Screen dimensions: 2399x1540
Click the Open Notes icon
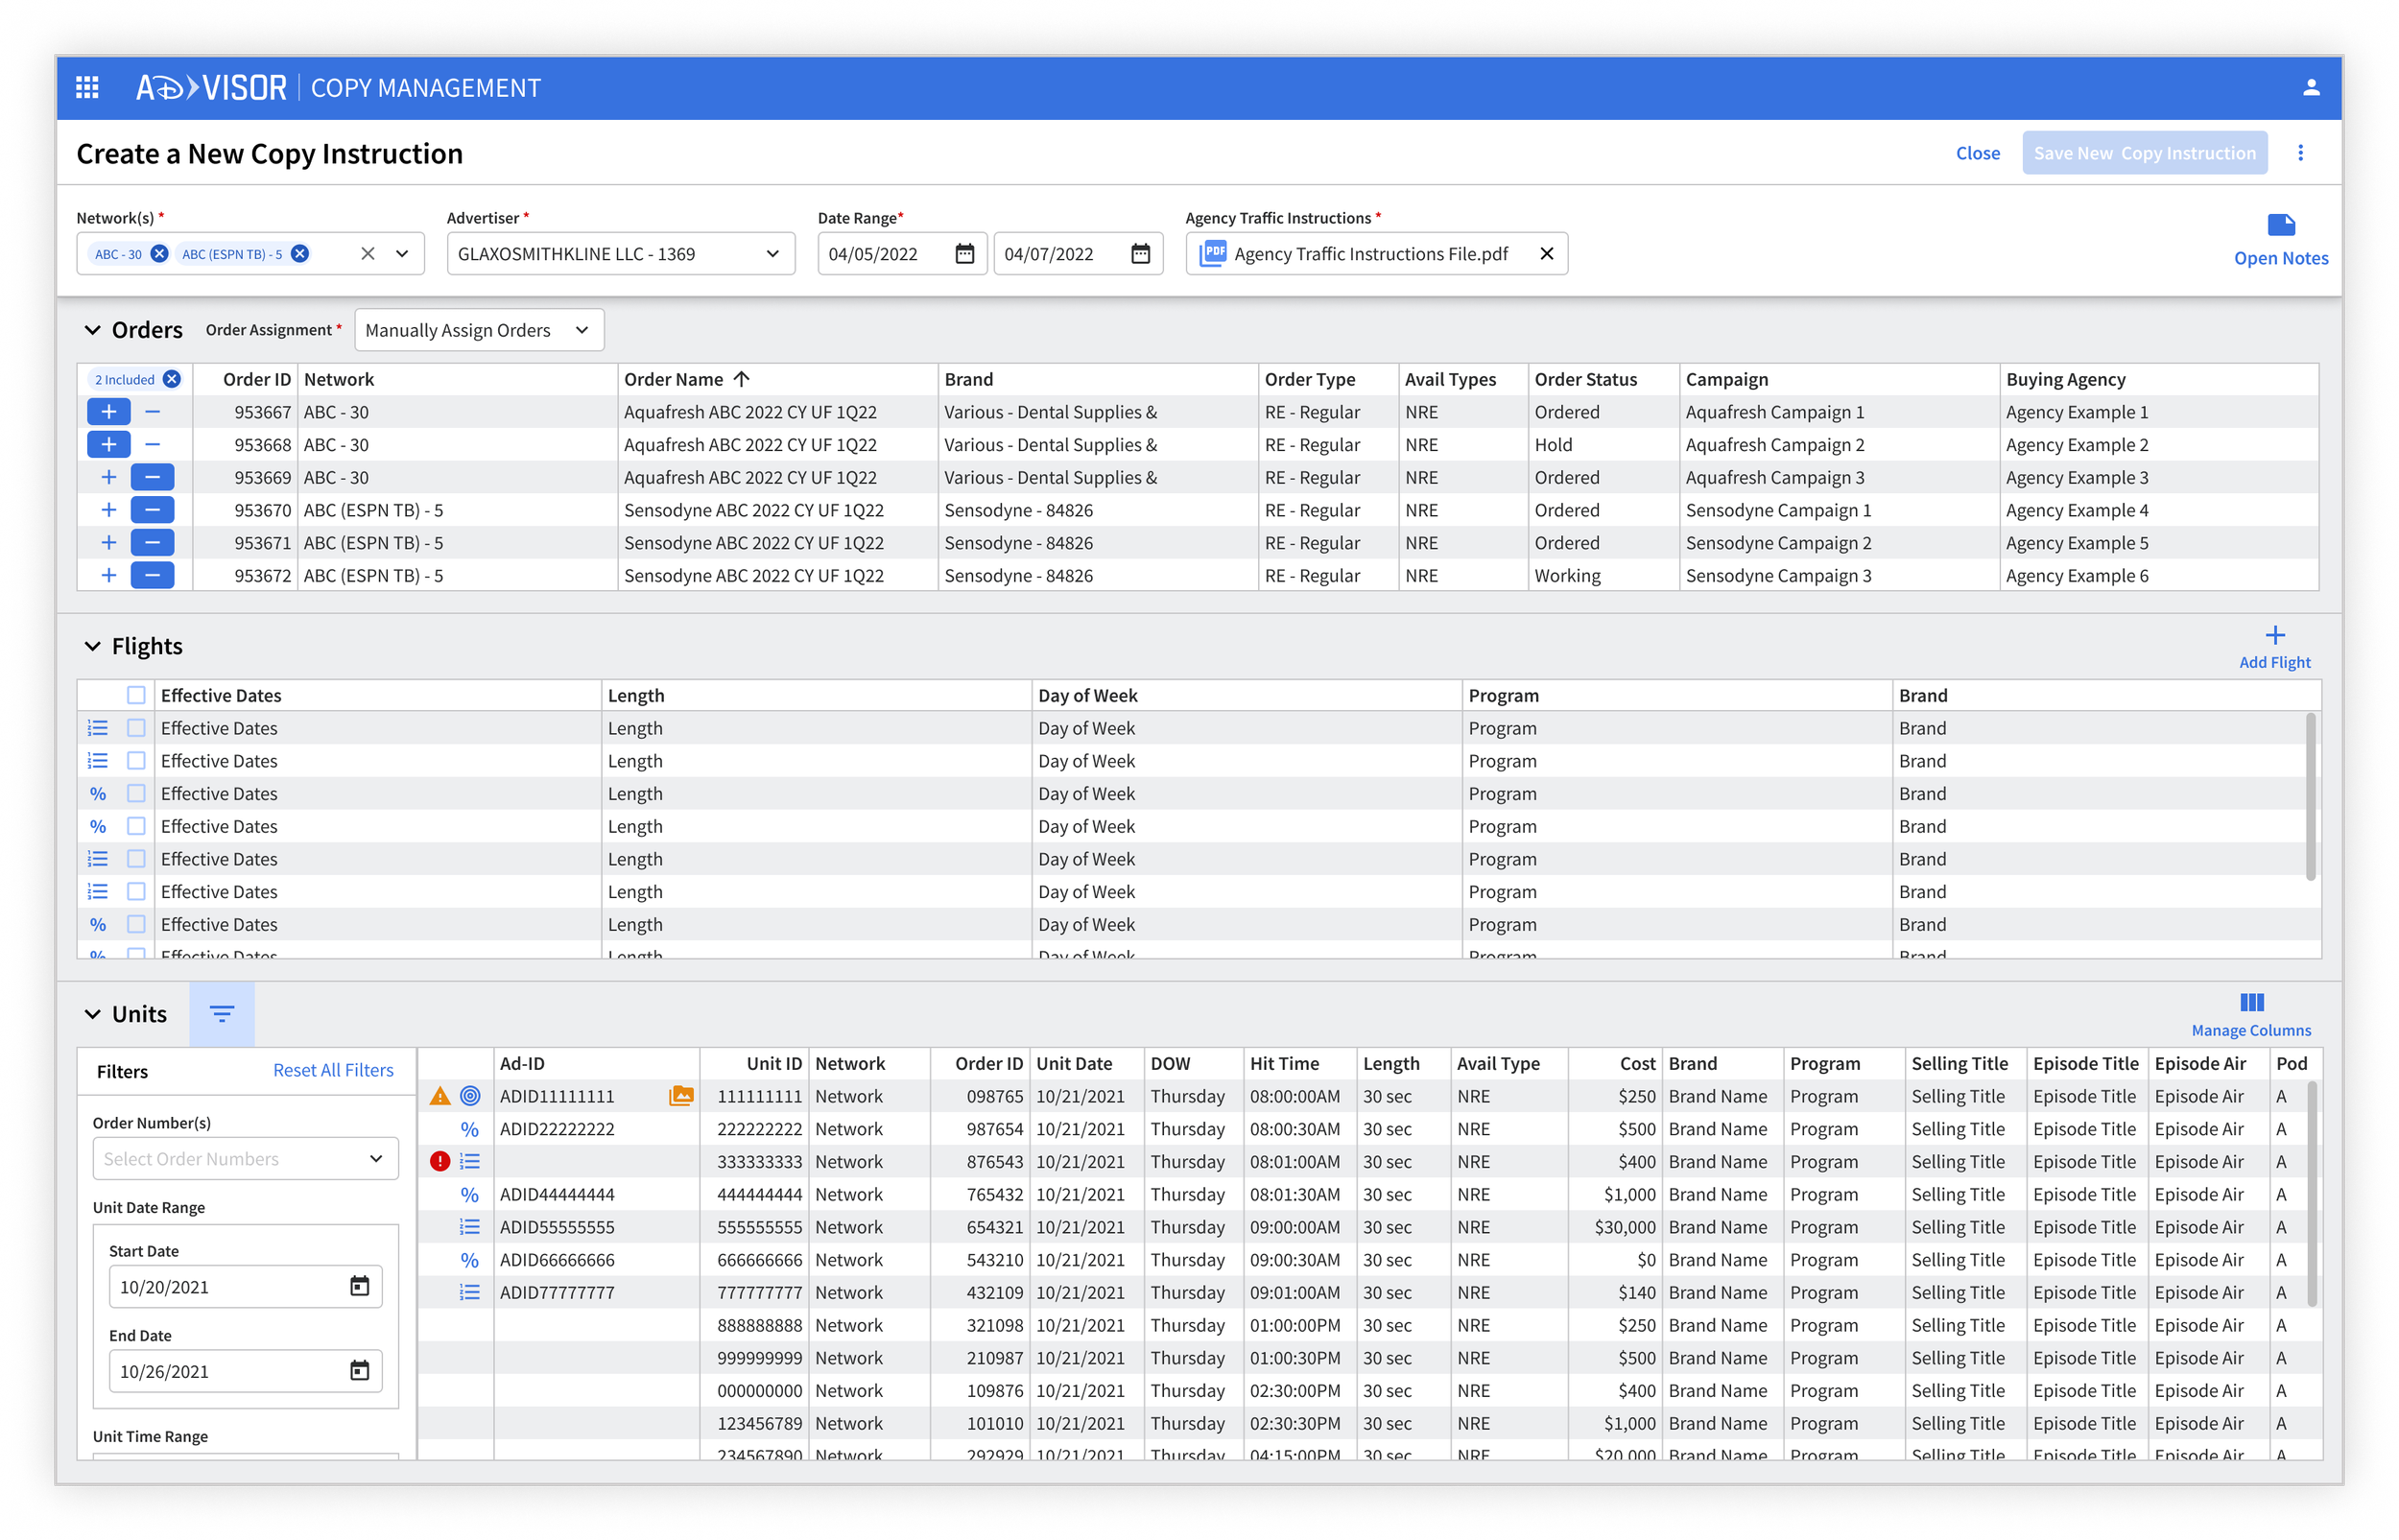(x=2281, y=226)
